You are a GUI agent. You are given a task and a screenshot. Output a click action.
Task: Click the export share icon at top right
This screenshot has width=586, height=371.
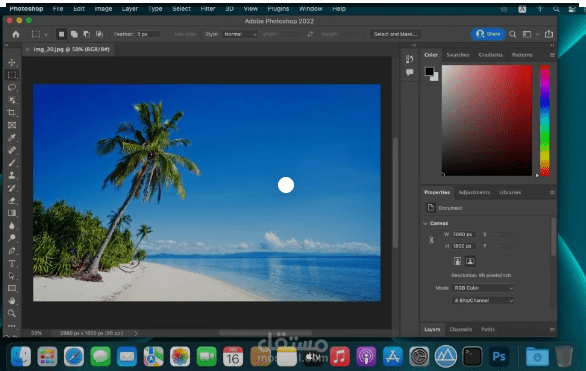[549, 34]
